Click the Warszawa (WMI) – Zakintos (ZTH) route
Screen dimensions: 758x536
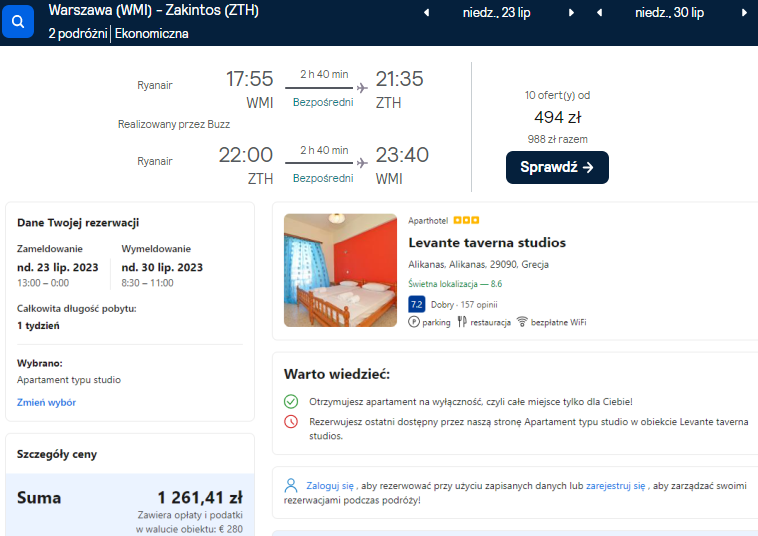(154, 10)
